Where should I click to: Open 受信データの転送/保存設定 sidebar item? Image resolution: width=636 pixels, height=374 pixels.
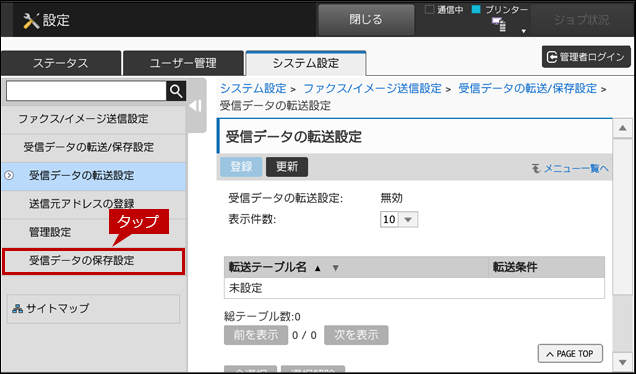pyautogui.click(x=94, y=147)
